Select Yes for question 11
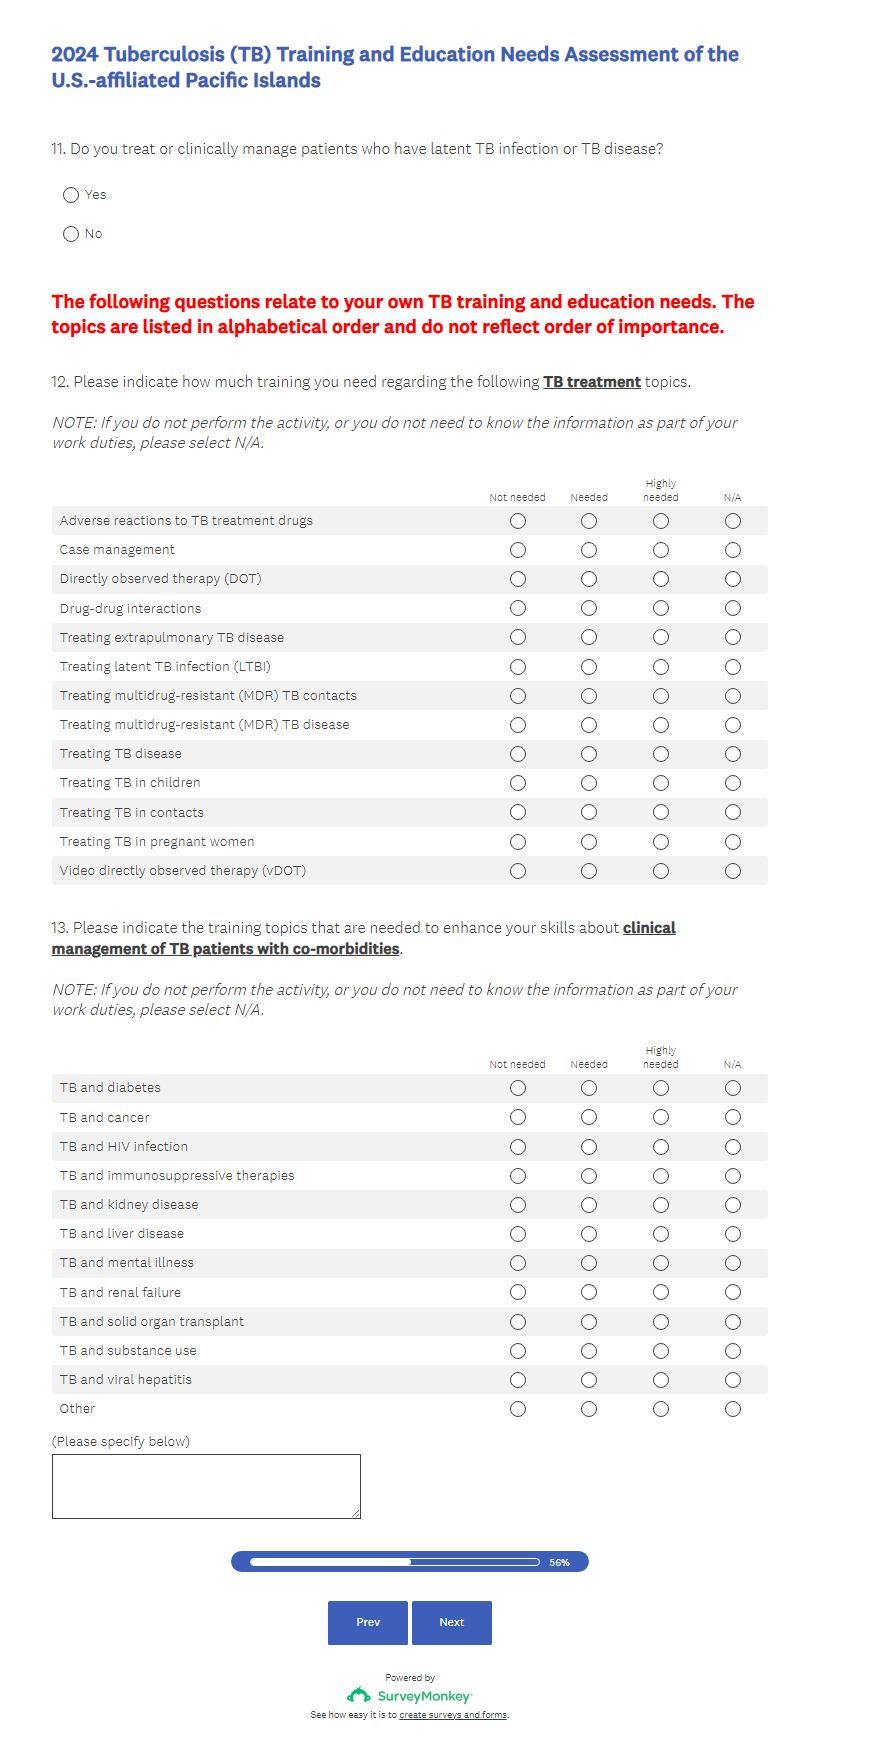The image size is (890, 1743). (71, 195)
